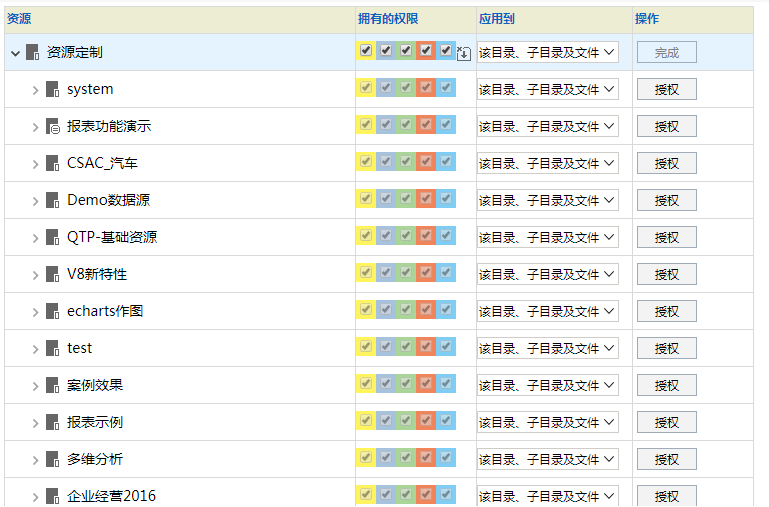Click the folder icon beside V8新特性
Viewport: 769px width, 507px height.
52,274
